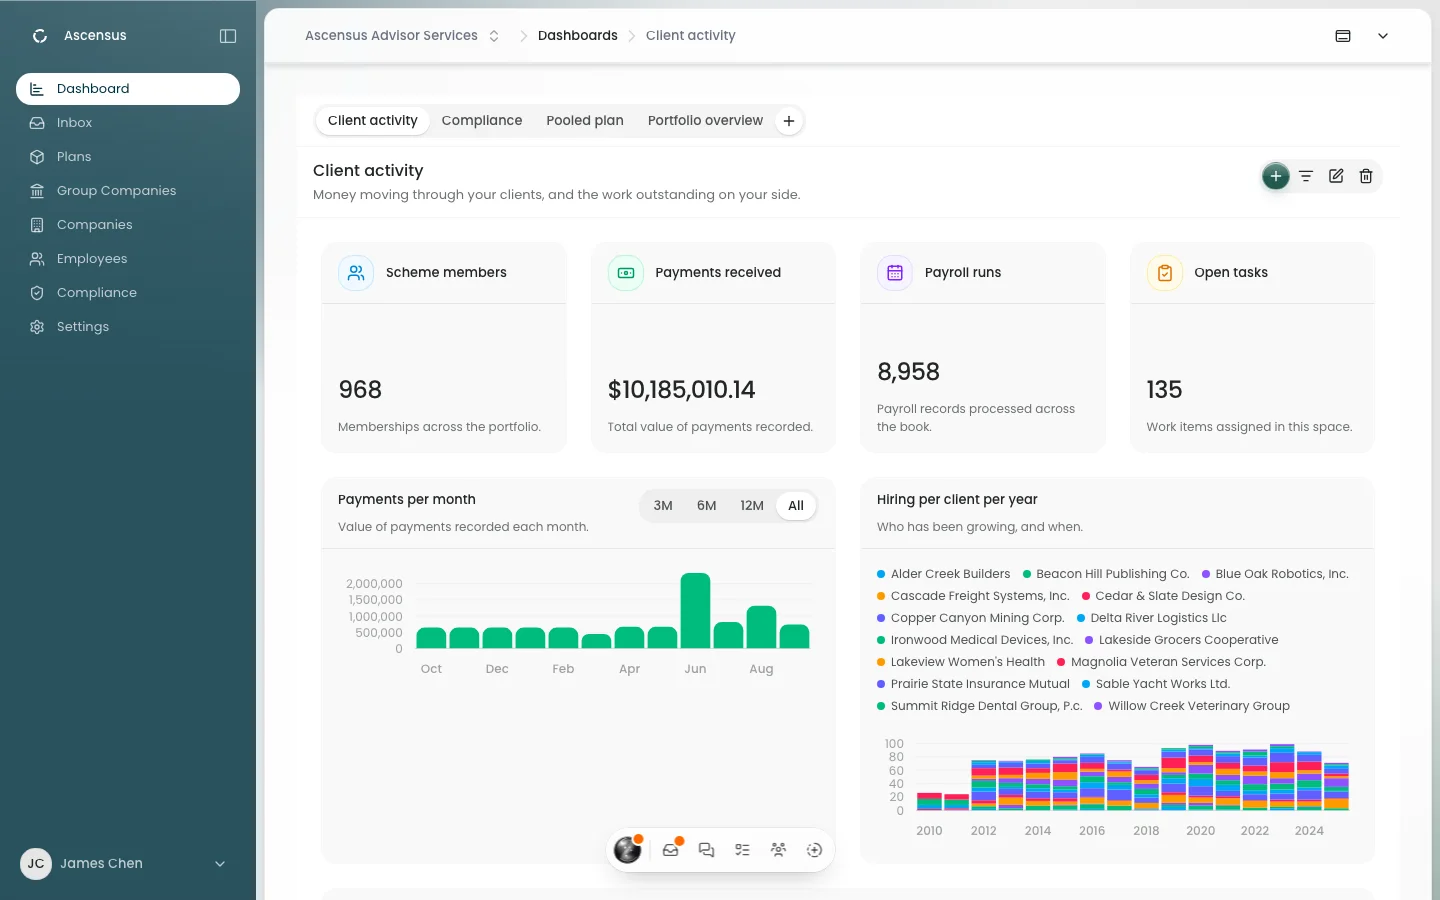The height and width of the screenshot is (900, 1440).
Task: Open the team people icon in floating bar
Action: (779, 850)
